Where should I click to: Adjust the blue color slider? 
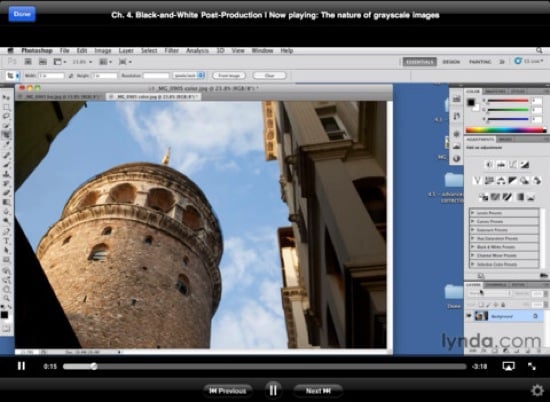tap(508, 119)
